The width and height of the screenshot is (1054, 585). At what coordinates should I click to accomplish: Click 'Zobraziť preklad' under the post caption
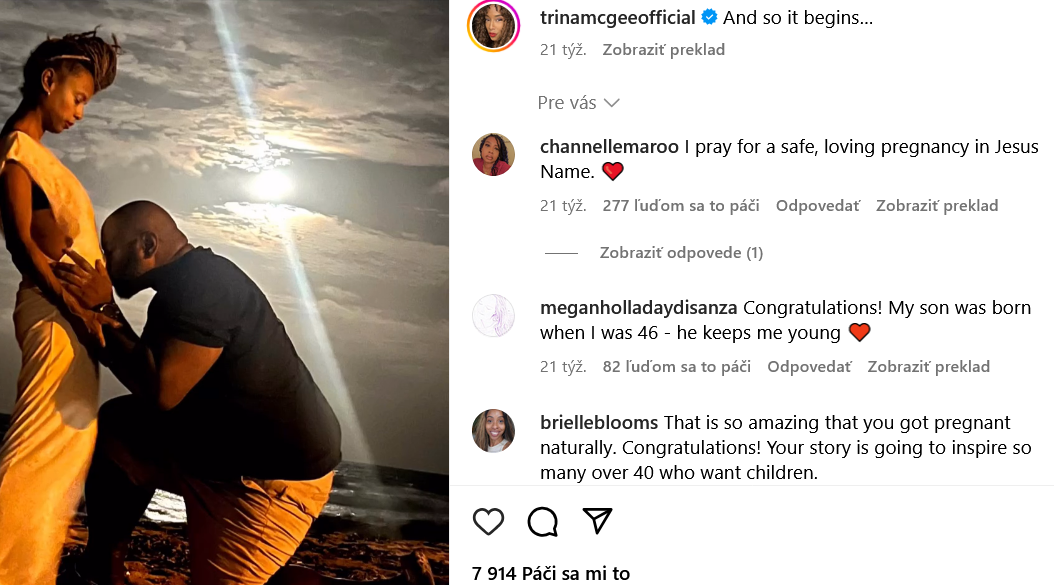(x=663, y=50)
